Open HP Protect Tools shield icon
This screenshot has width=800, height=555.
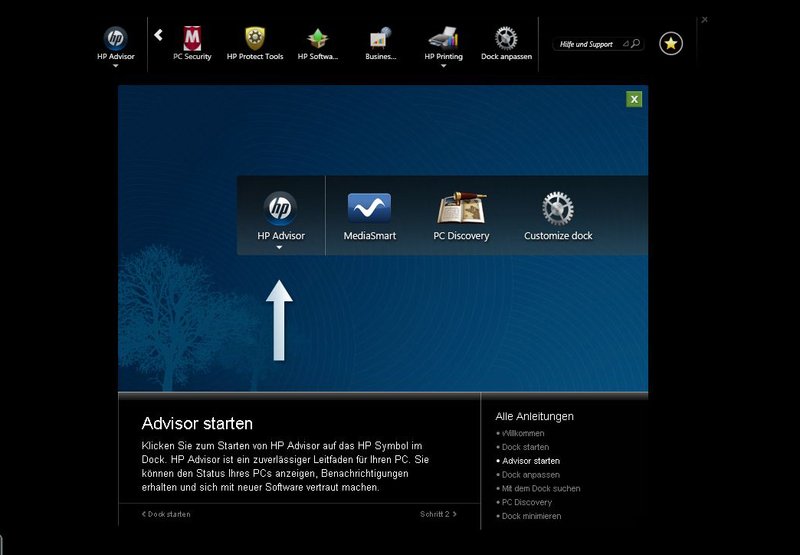(x=255, y=39)
